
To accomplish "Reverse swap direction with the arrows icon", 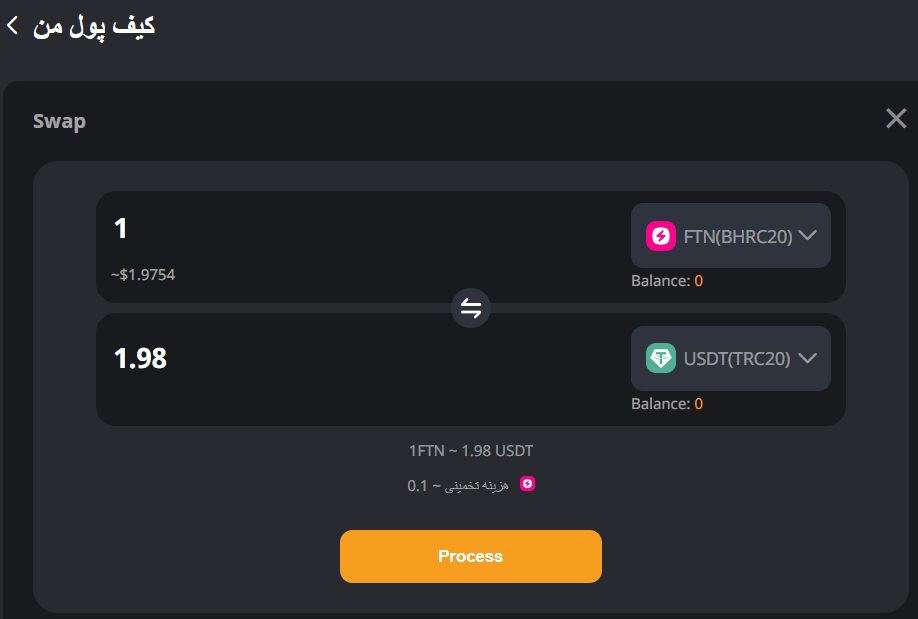I will [x=471, y=308].
